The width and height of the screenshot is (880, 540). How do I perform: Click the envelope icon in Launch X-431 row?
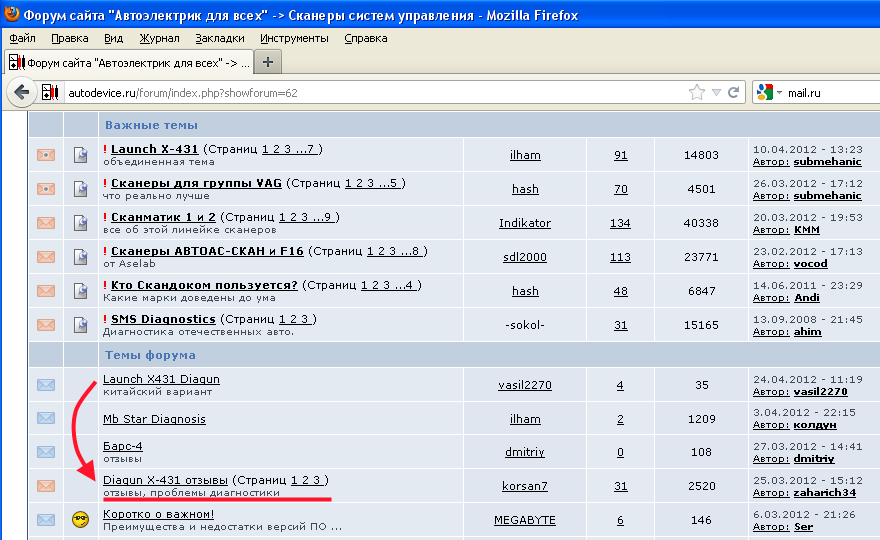point(46,155)
